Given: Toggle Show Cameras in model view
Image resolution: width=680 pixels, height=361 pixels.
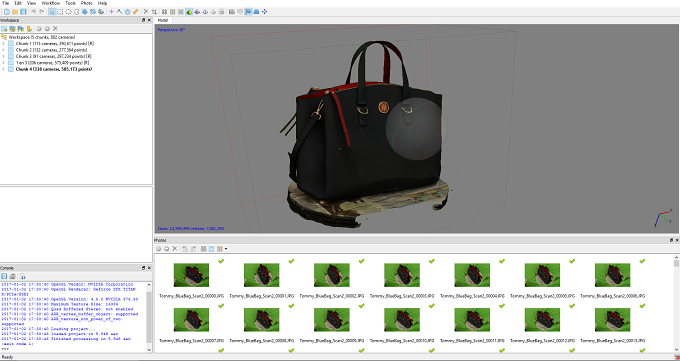Looking at the screenshot, I should click(x=232, y=12).
